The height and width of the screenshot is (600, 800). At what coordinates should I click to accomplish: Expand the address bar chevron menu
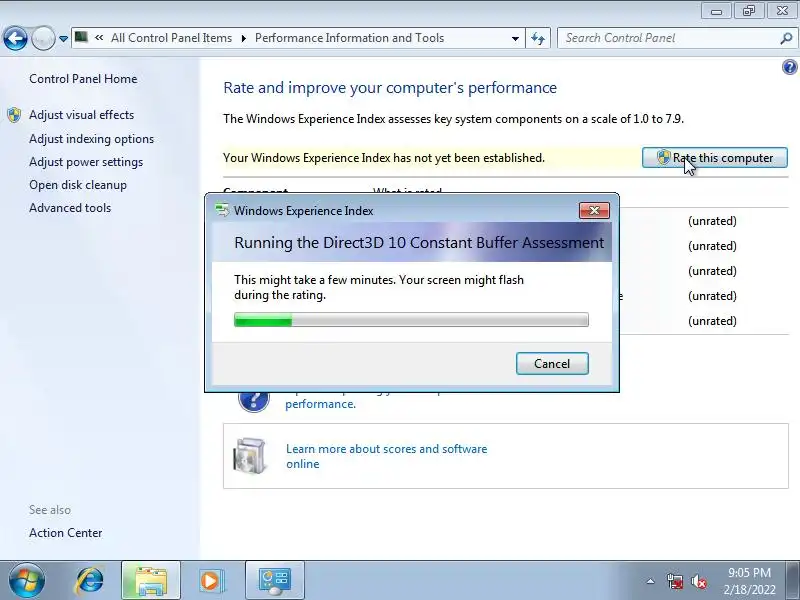99,38
